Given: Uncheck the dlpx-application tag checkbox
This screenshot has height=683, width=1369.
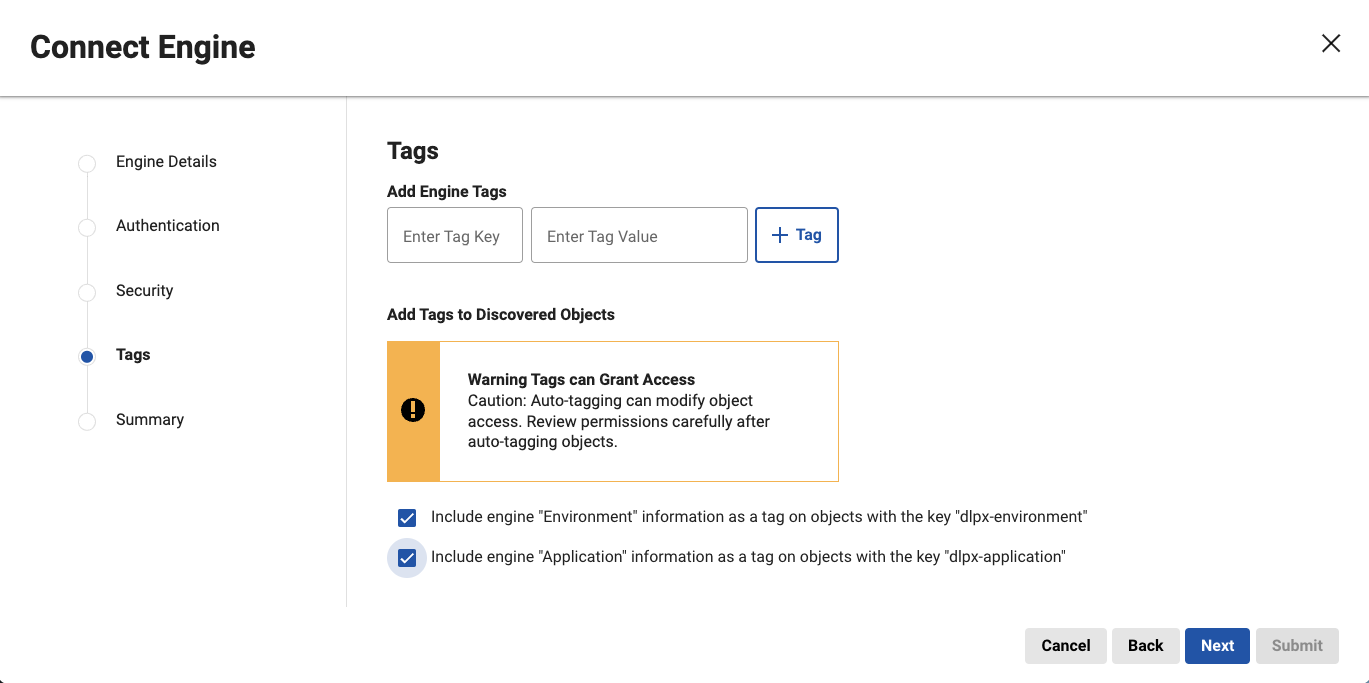Looking at the screenshot, I should (x=407, y=557).
